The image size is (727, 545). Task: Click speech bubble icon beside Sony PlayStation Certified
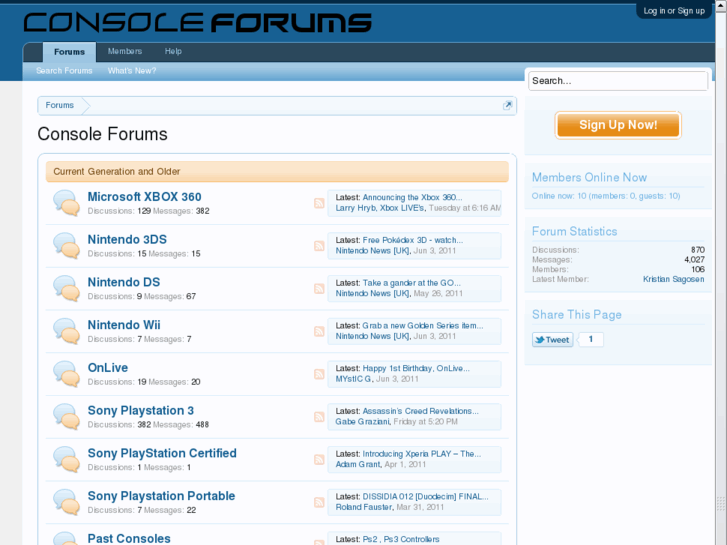[x=66, y=459]
